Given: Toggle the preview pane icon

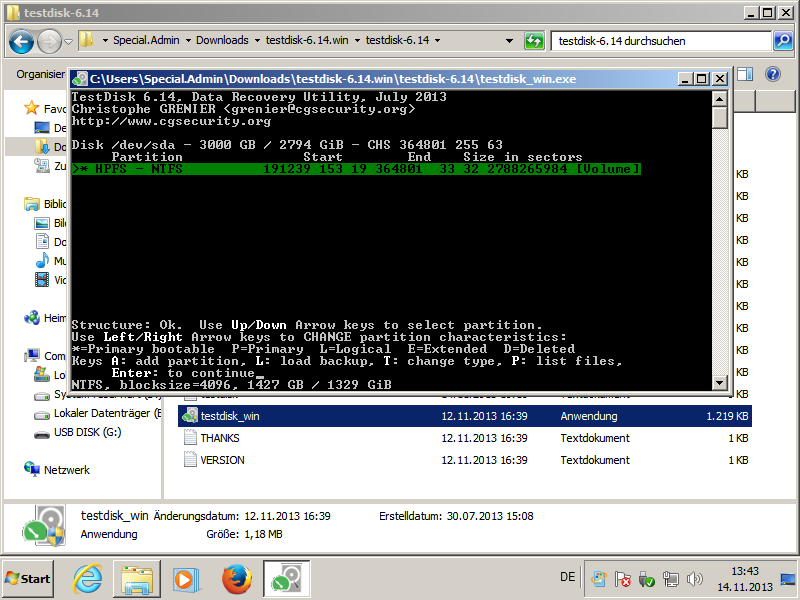Looking at the screenshot, I should 745,74.
